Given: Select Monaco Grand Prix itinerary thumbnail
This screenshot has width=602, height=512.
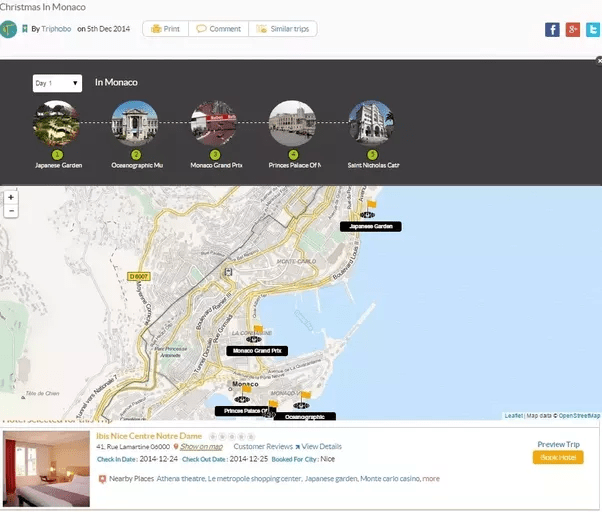Looking at the screenshot, I should click(x=214, y=123).
